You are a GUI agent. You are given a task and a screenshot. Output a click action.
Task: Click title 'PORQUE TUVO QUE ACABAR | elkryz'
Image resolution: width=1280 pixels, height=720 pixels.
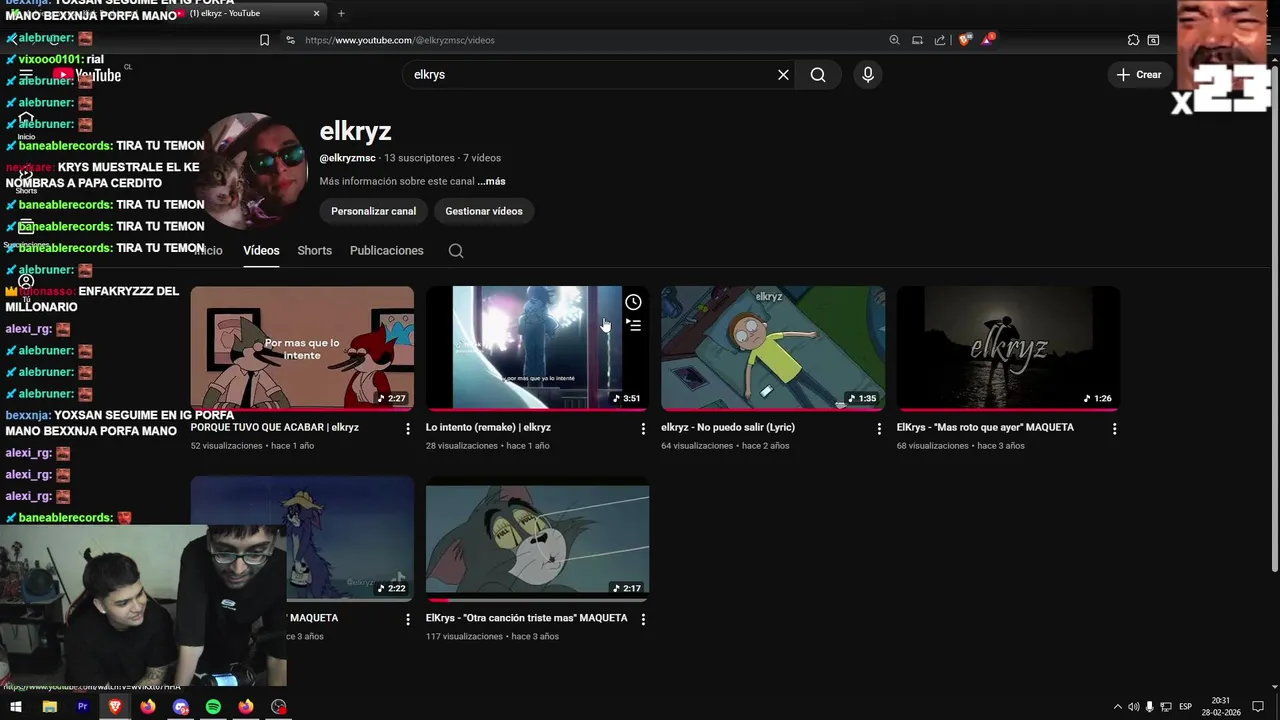pyautogui.click(x=275, y=427)
